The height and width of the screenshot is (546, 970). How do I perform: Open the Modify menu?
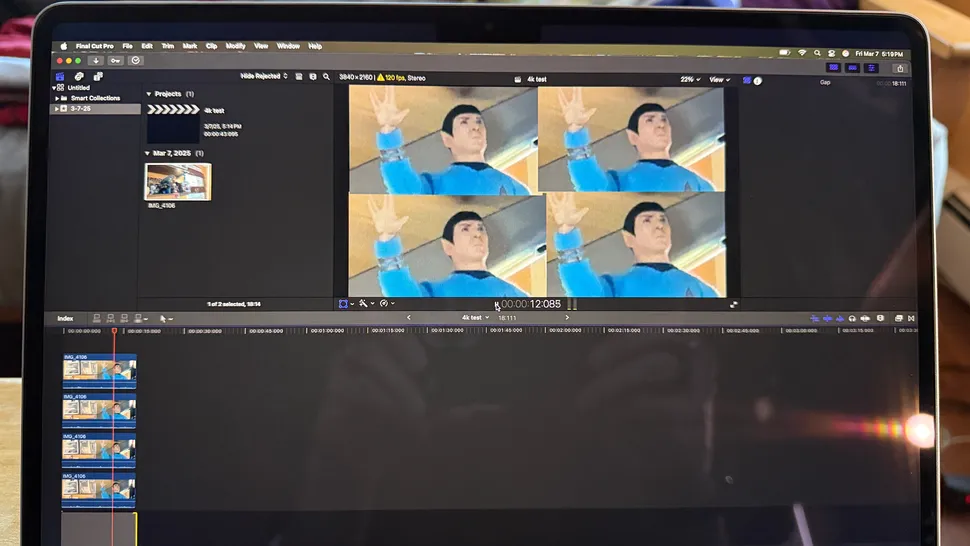(x=235, y=46)
